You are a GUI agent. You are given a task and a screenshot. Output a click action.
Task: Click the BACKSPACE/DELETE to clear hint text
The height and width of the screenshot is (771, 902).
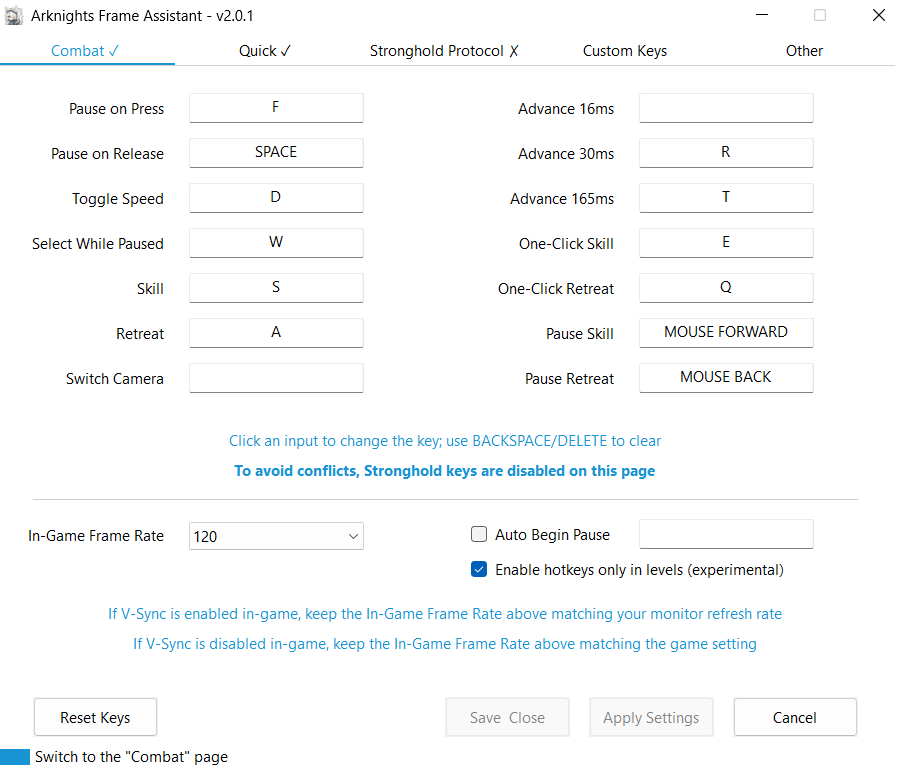(x=445, y=441)
